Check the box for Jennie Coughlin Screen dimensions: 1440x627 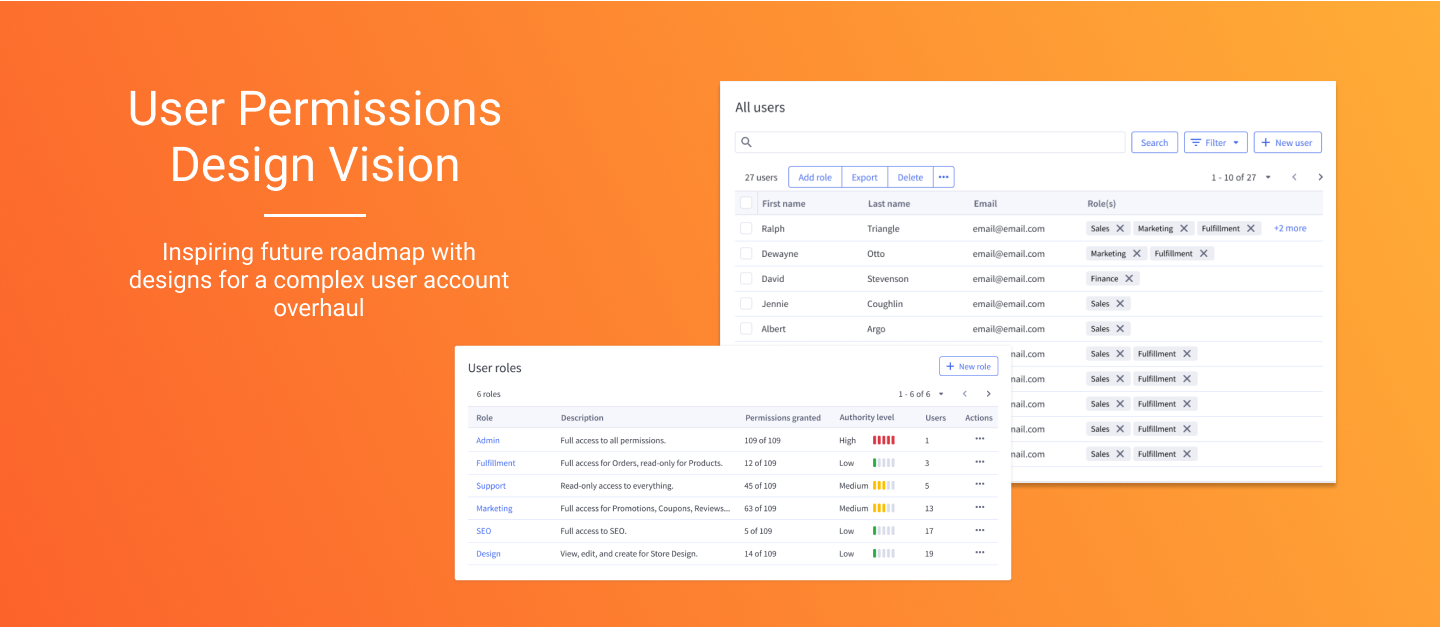pyautogui.click(x=746, y=303)
